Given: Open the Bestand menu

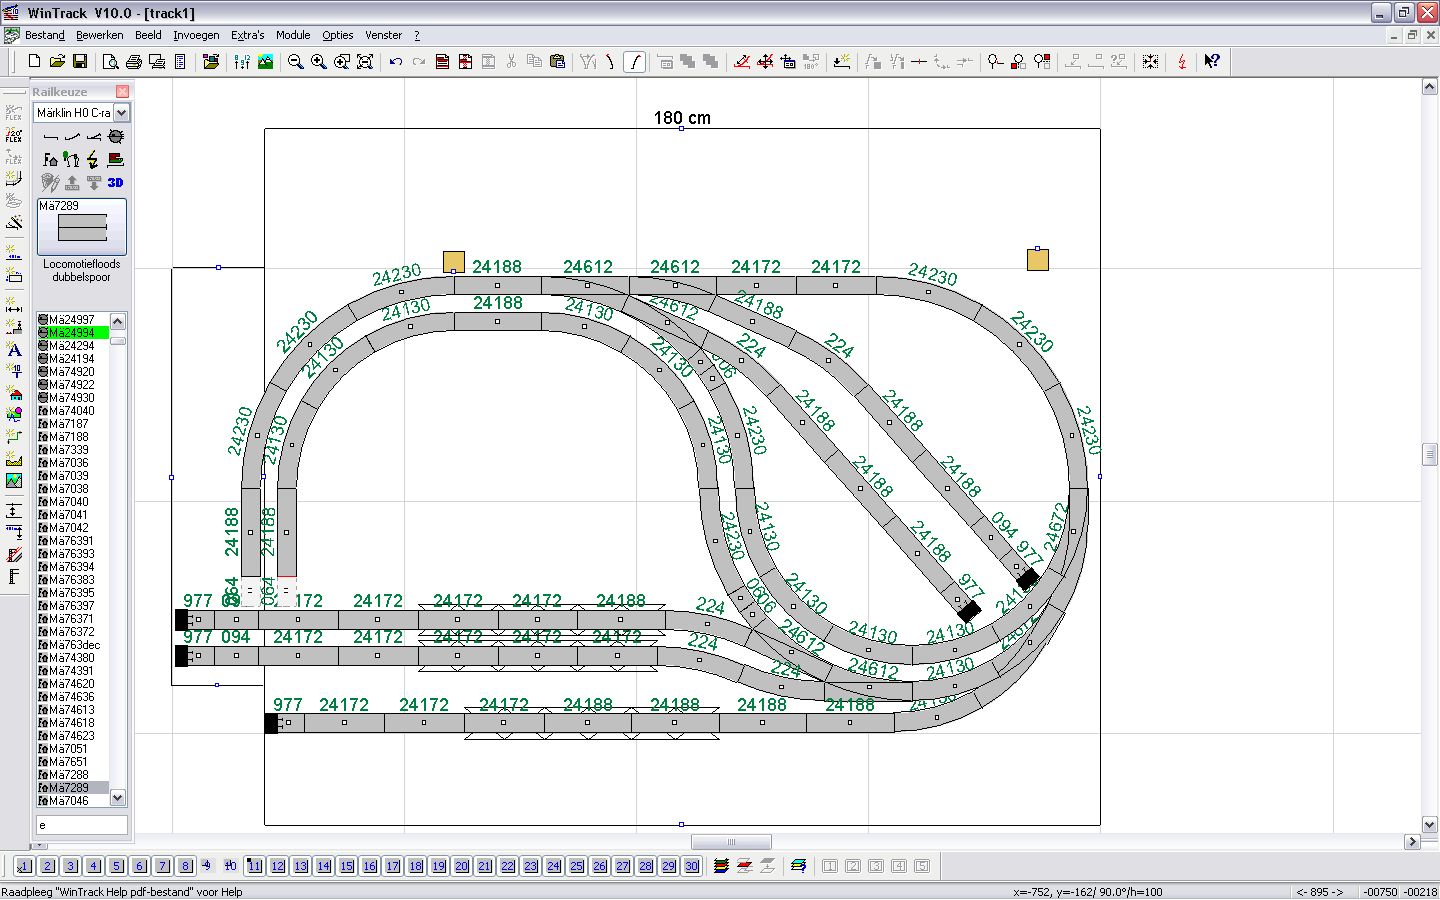Looking at the screenshot, I should 45,35.
